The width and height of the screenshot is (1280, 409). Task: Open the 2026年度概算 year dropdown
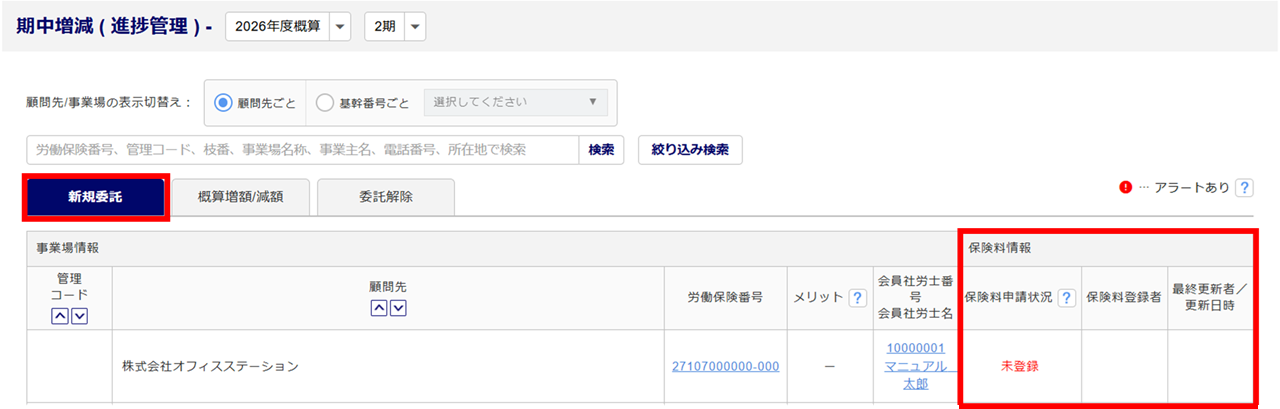click(x=288, y=27)
